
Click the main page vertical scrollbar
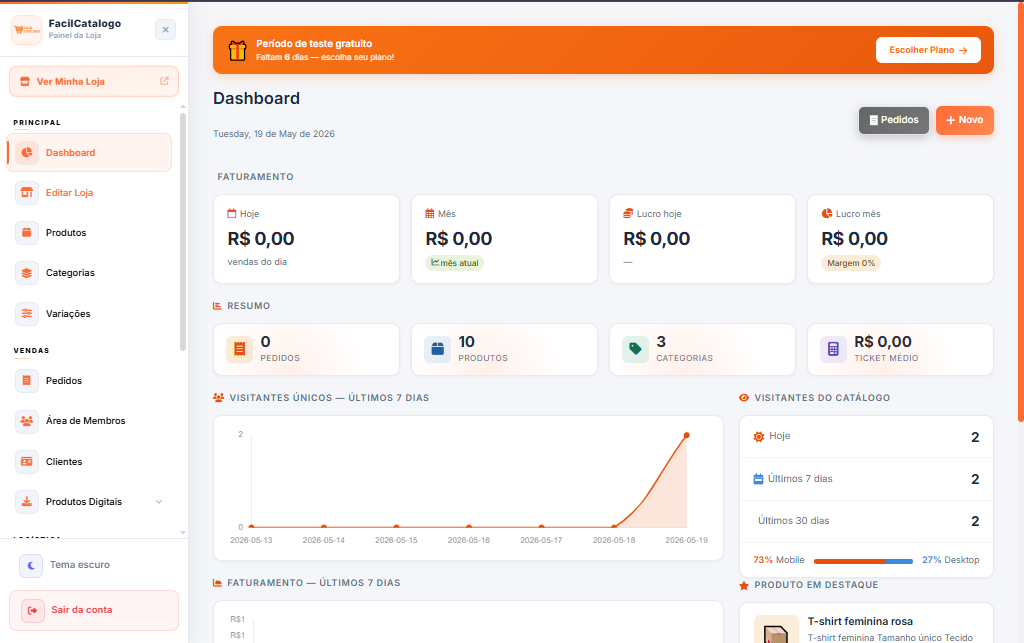click(1021, 212)
